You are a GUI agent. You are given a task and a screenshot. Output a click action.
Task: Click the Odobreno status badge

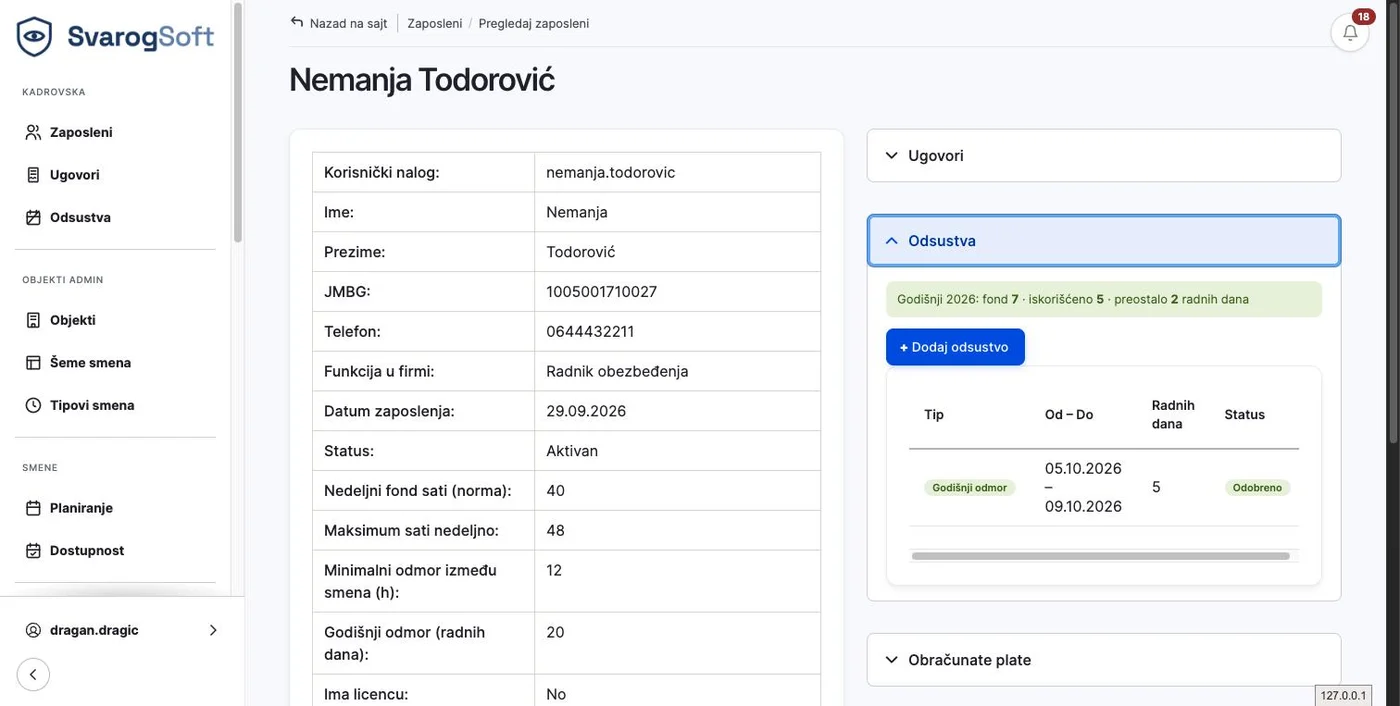click(1257, 488)
